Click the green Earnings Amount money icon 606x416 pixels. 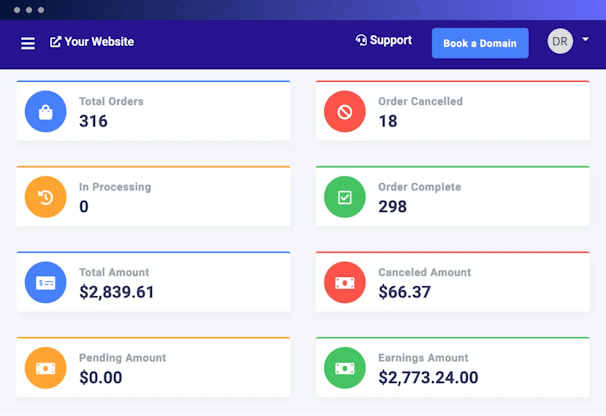pyautogui.click(x=345, y=367)
